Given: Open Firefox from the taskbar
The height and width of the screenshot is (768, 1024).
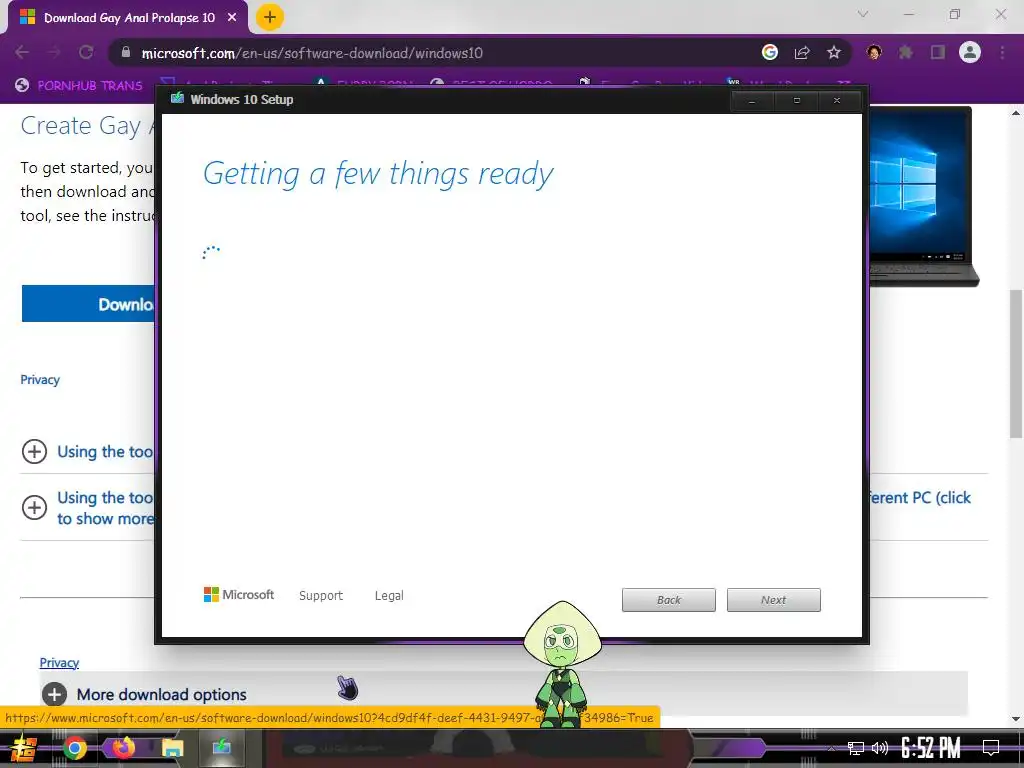Looking at the screenshot, I should coord(123,747).
